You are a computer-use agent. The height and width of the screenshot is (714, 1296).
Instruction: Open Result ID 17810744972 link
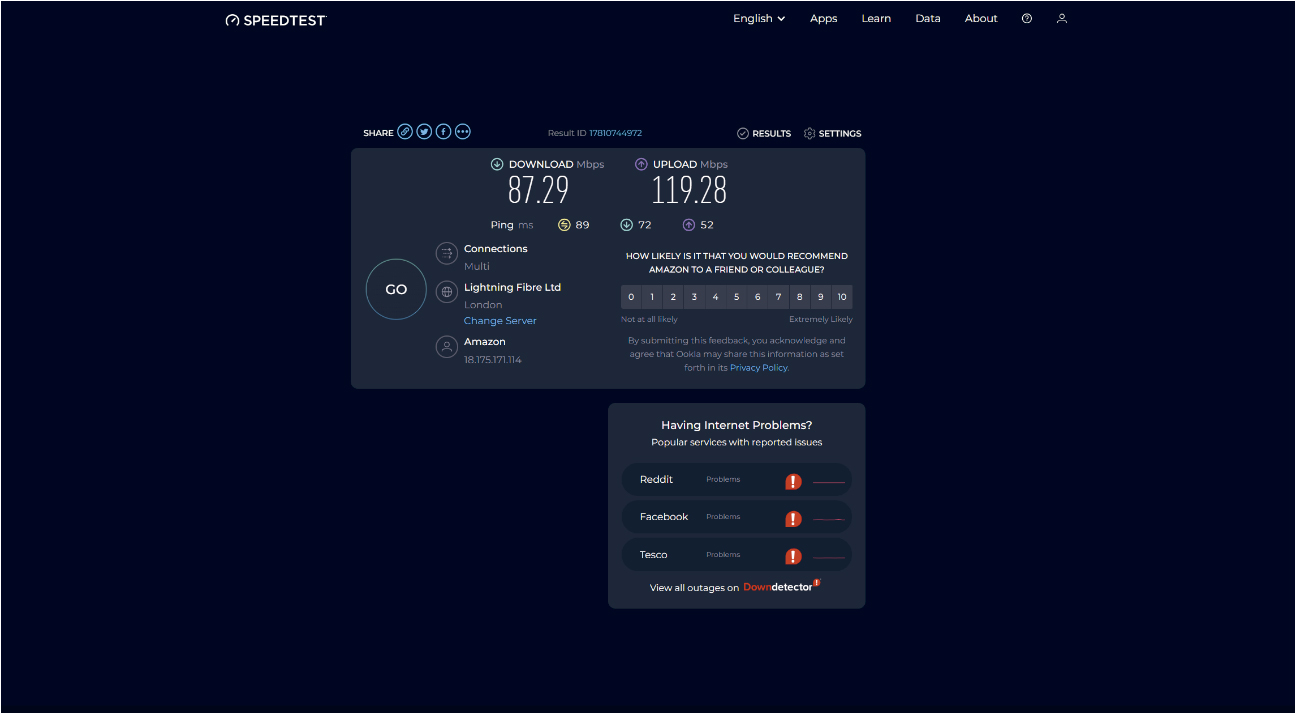615,133
